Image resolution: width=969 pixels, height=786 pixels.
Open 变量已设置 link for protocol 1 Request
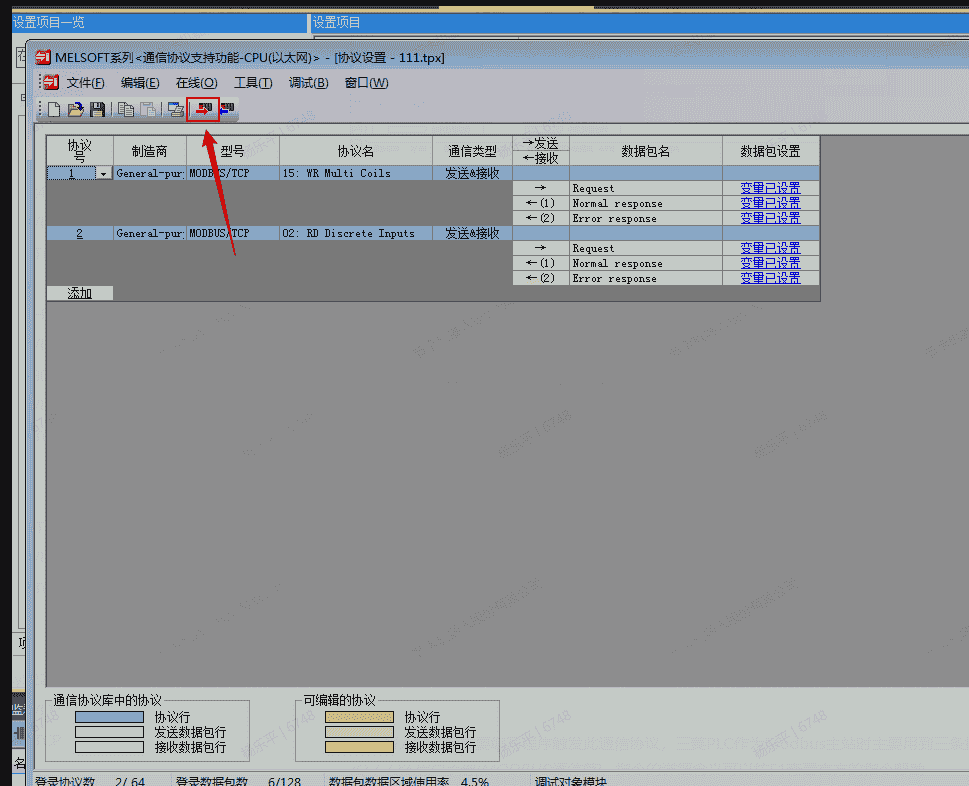point(770,188)
